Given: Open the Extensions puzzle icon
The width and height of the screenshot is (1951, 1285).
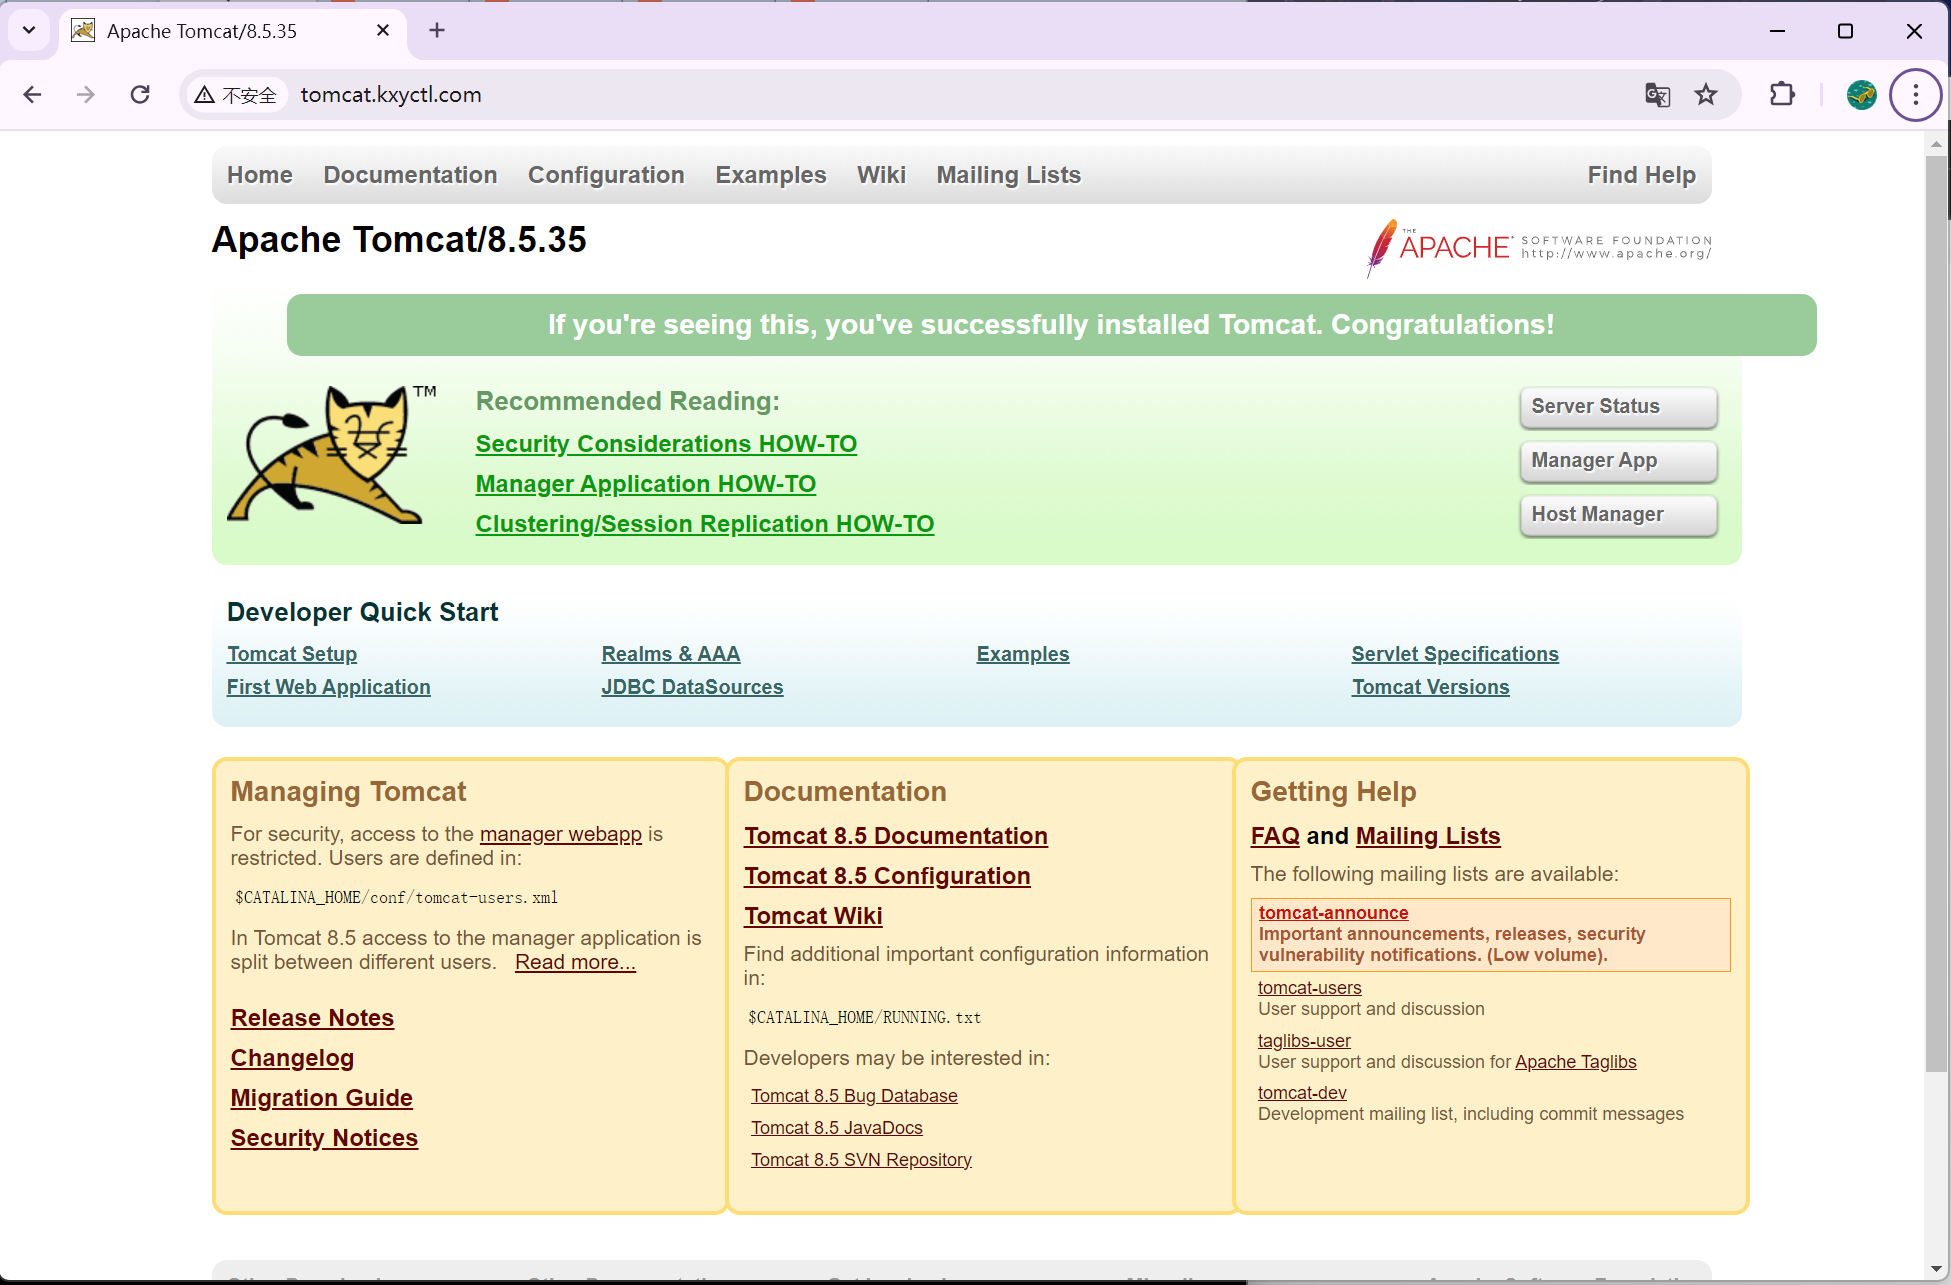Looking at the screenshot, I should point(1782,95).
